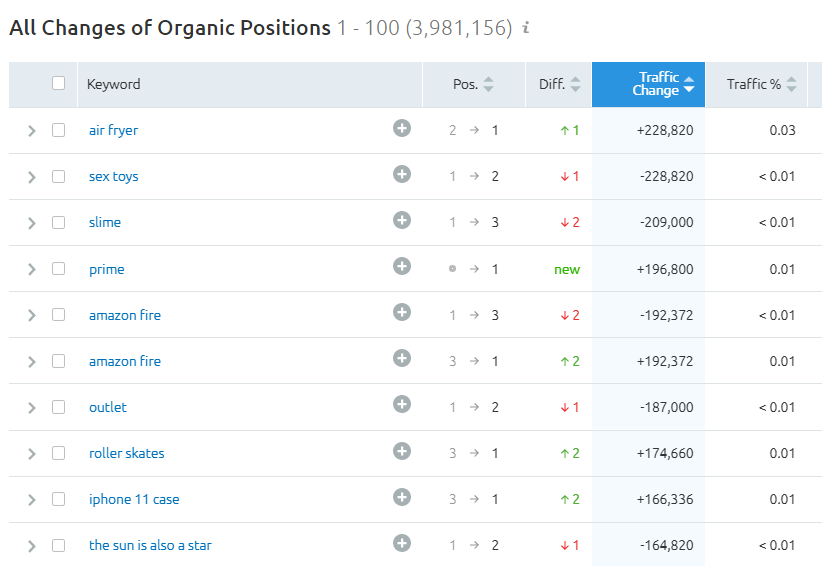Click plus icon in amazon fire -192,372 row
Screen dimensions: 822x566
point(402,312)
